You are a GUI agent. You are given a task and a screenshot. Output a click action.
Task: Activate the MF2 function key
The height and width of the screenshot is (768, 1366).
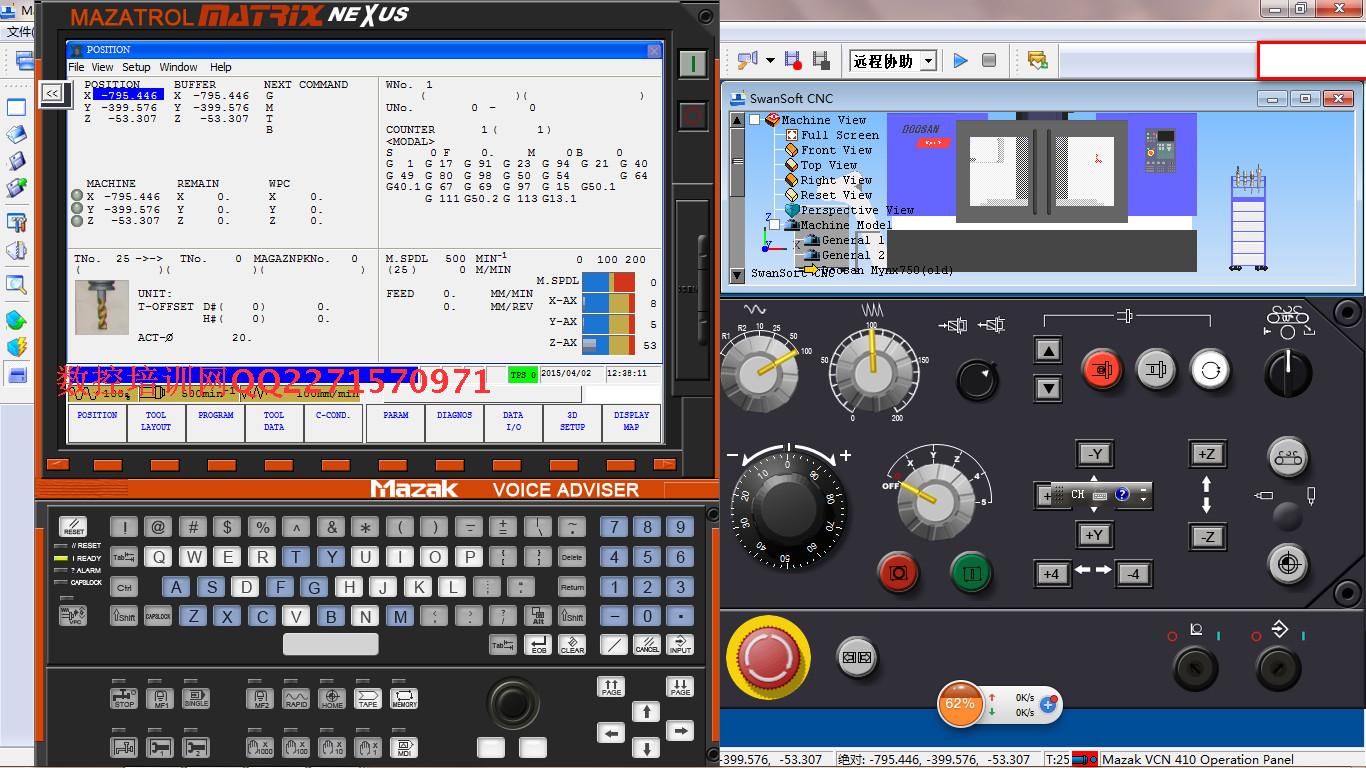(260, 699)
